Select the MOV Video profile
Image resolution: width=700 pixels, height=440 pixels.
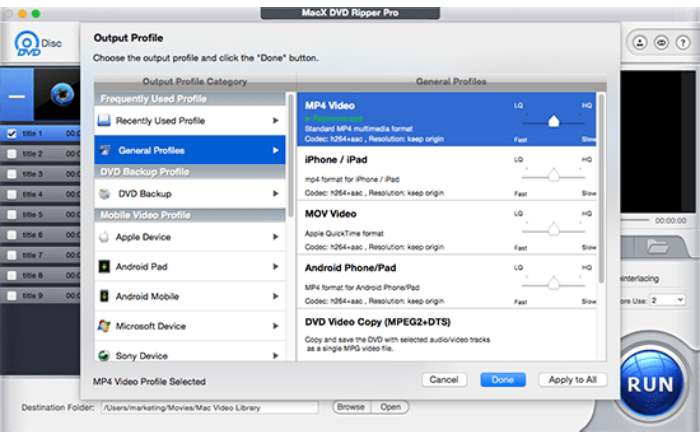pos(446,228)
